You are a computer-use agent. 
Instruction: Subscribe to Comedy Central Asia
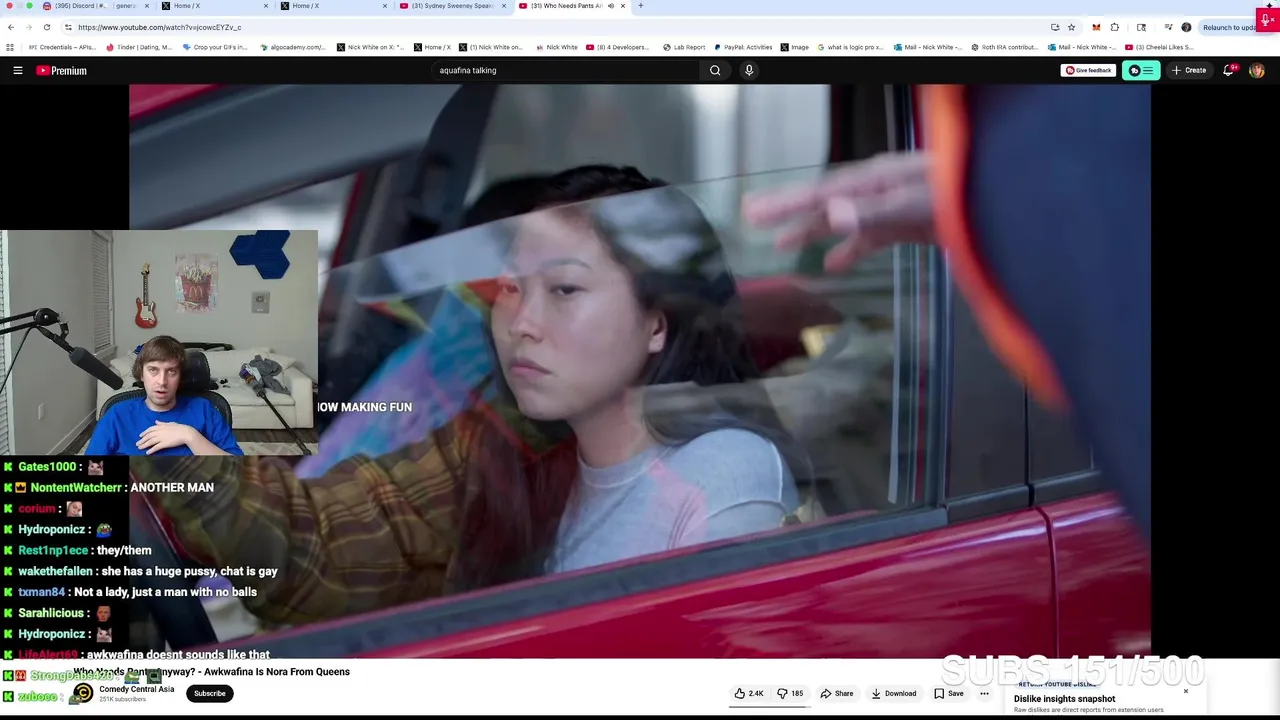point(210,693)
